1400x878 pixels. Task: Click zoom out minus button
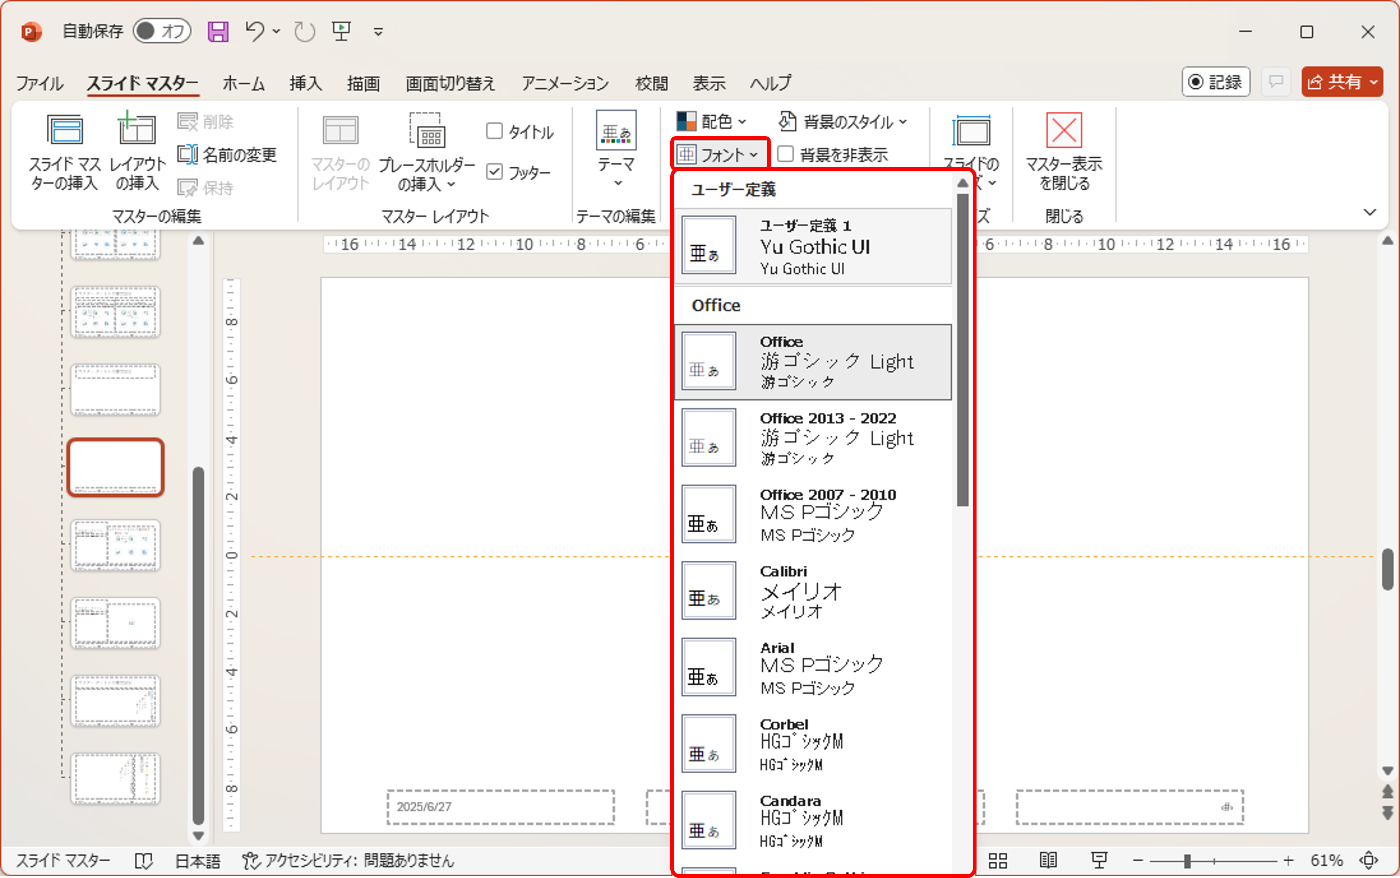pos(1138,860)
